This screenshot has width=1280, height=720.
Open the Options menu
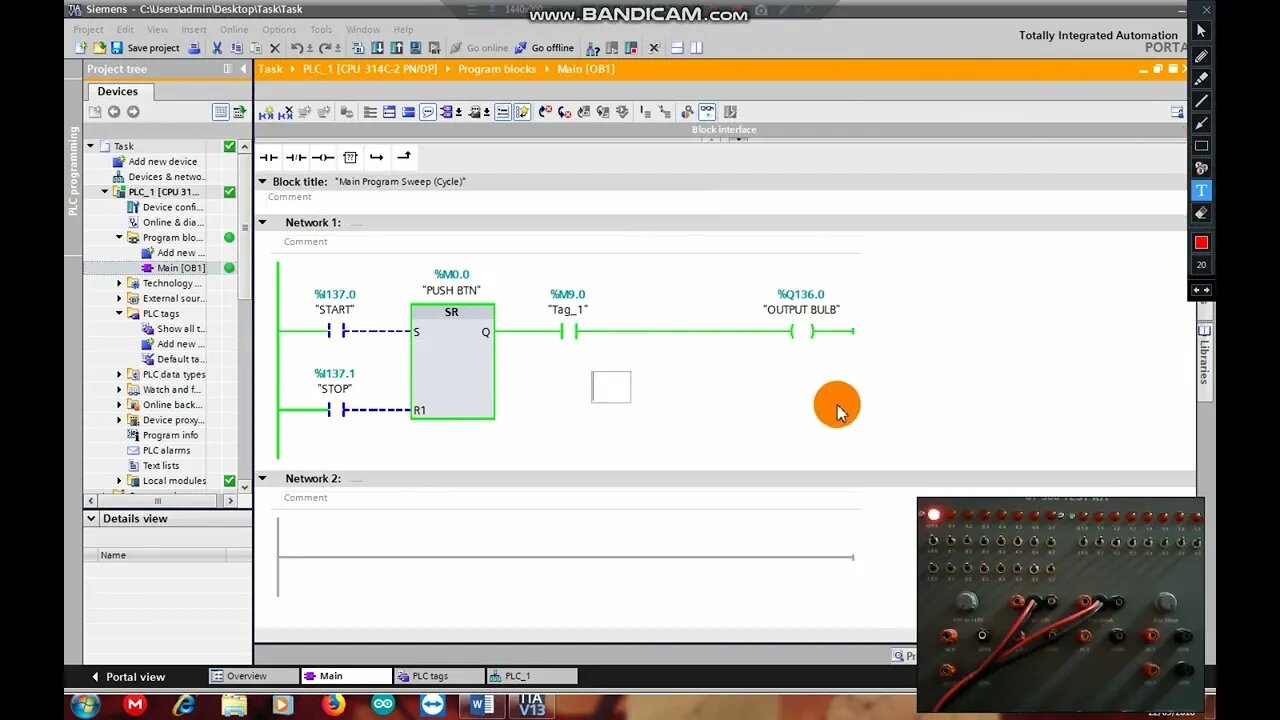[279, 30]
